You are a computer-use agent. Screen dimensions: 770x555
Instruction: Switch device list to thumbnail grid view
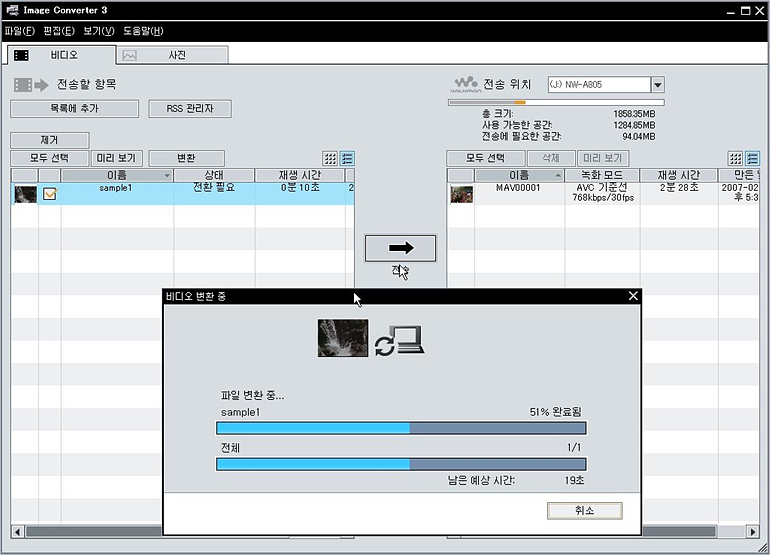(735, 158)
